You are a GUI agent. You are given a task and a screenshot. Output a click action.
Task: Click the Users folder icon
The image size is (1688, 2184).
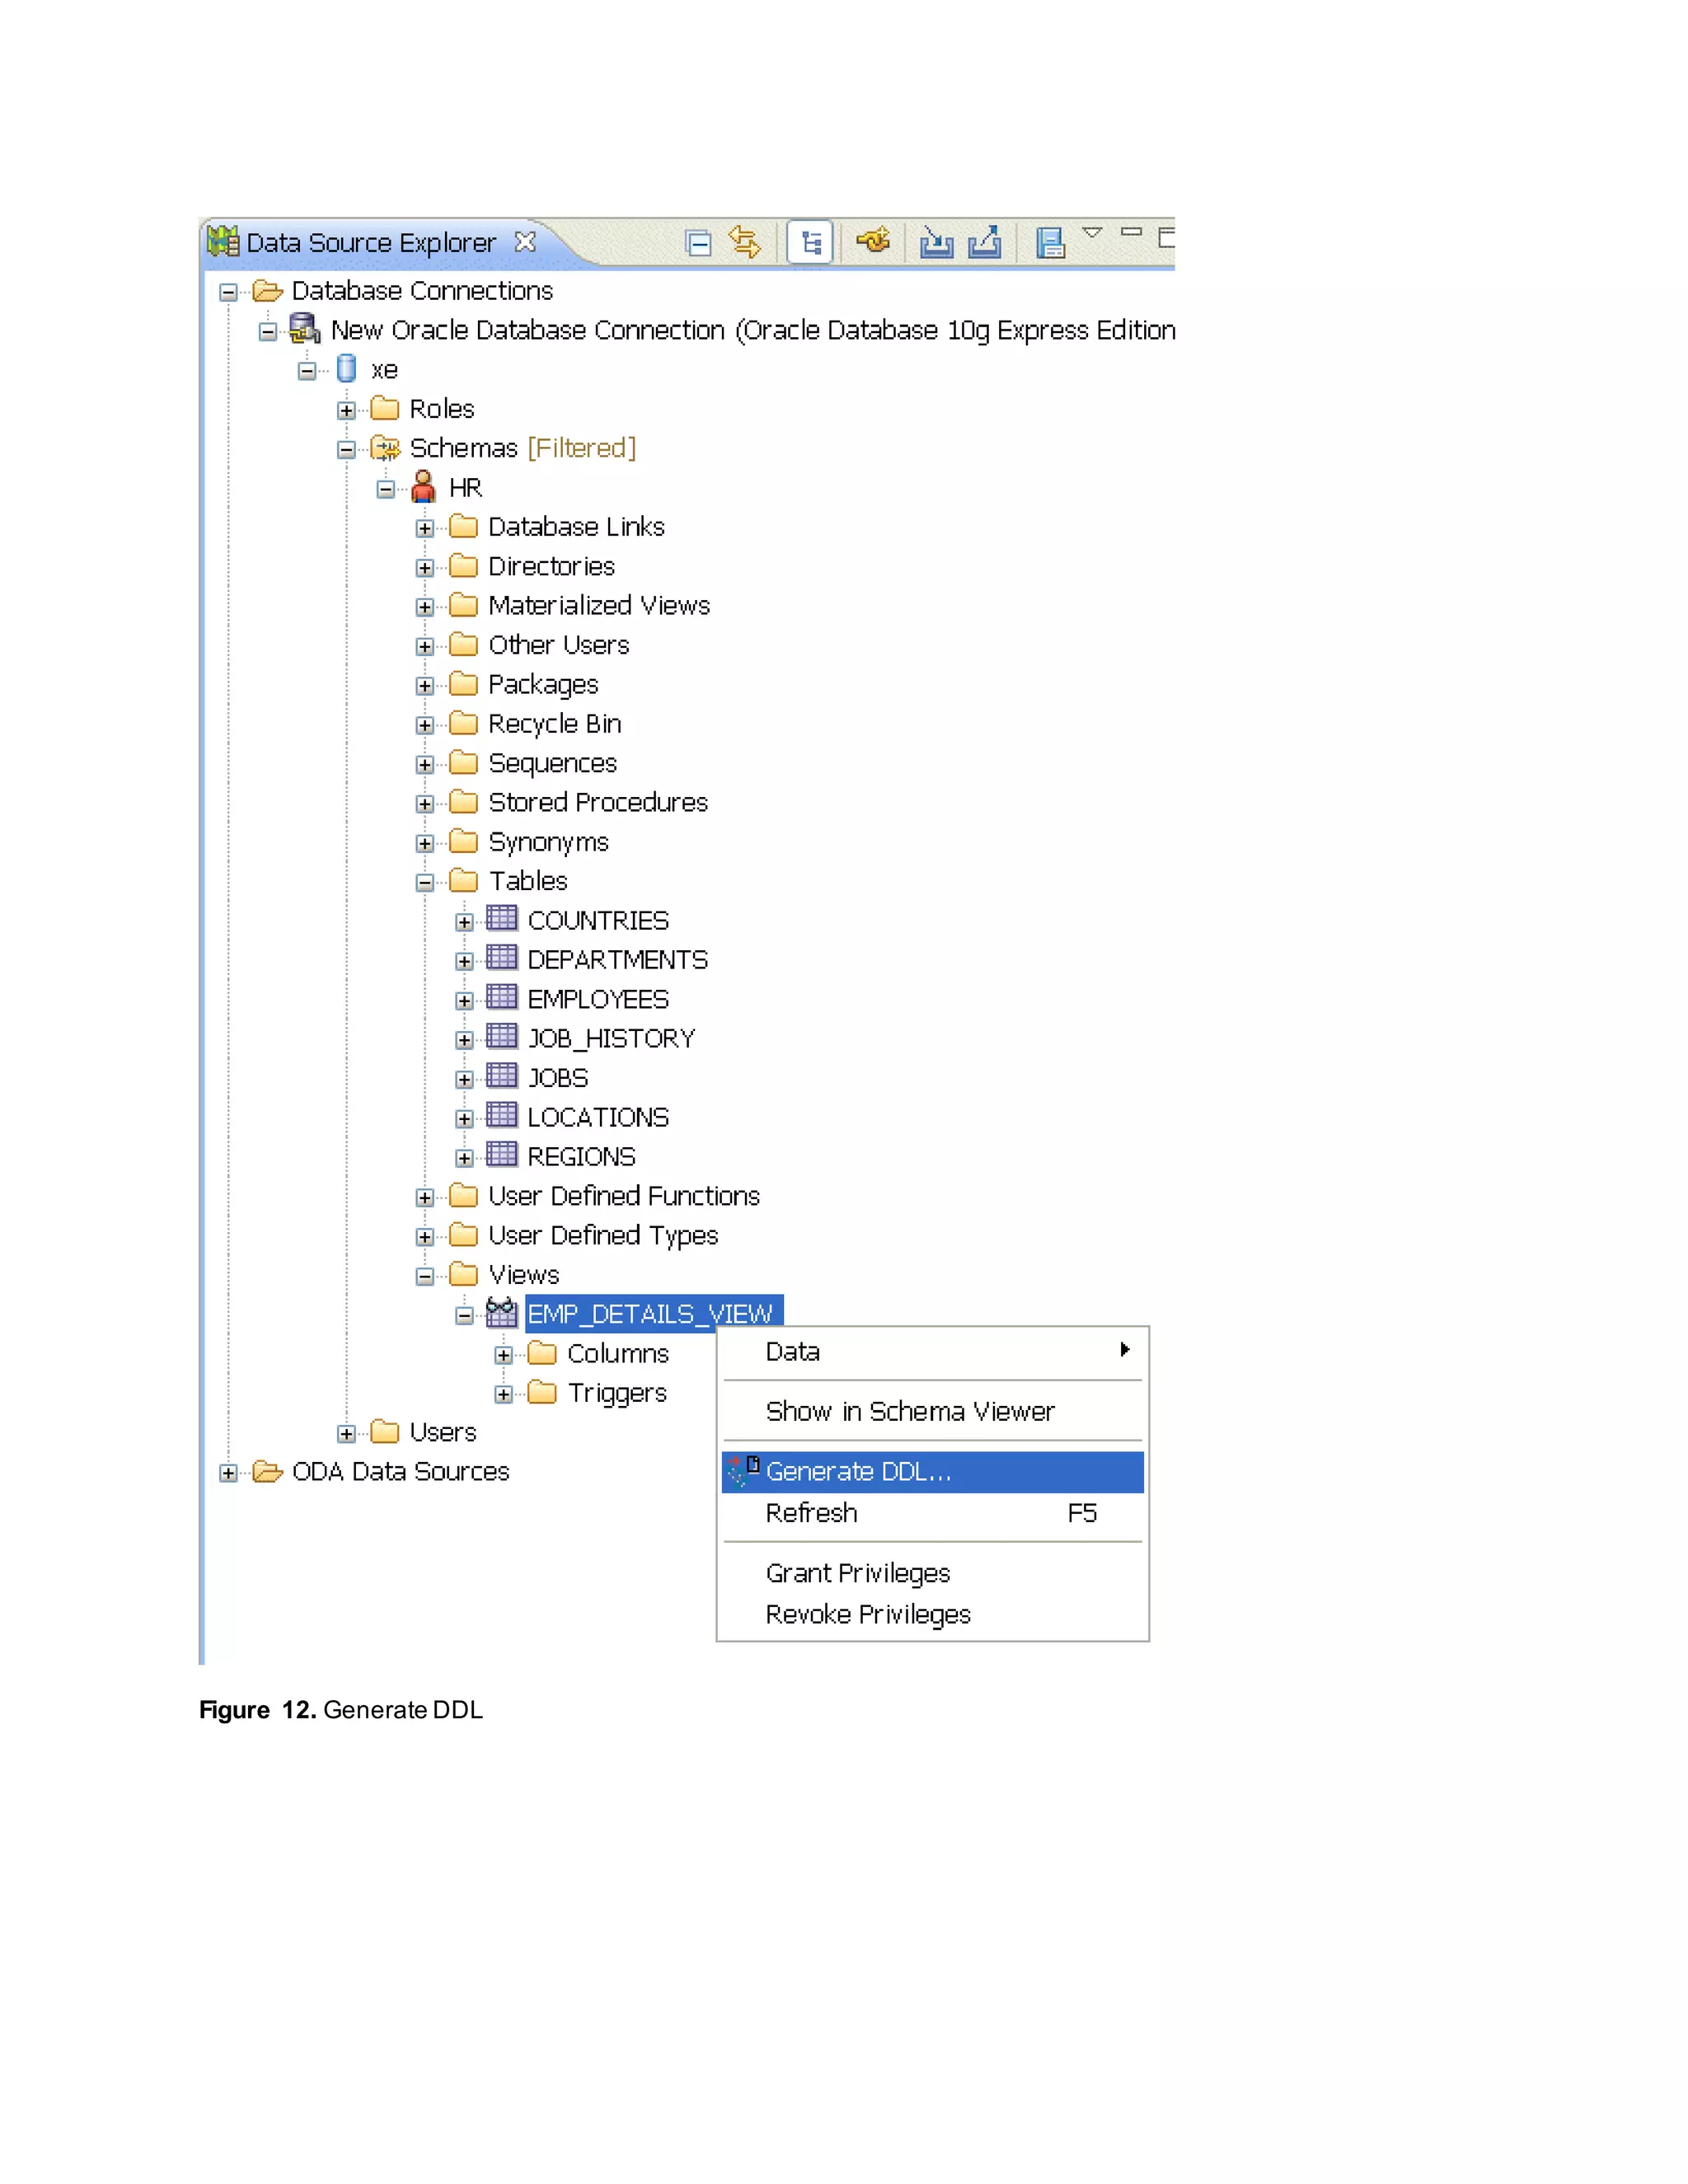click(x=385, y=1432)
